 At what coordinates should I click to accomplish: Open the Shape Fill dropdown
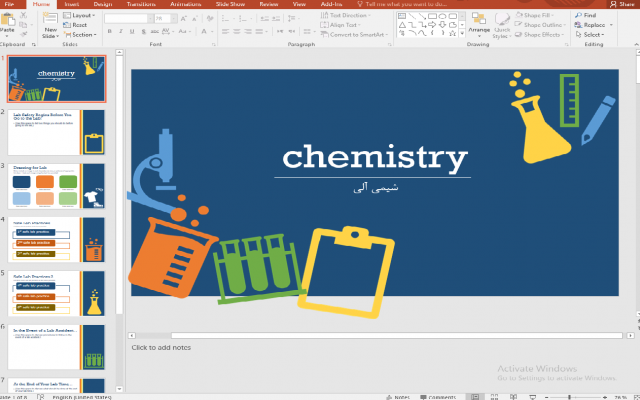pyautogui.click(x=535, y=15)
